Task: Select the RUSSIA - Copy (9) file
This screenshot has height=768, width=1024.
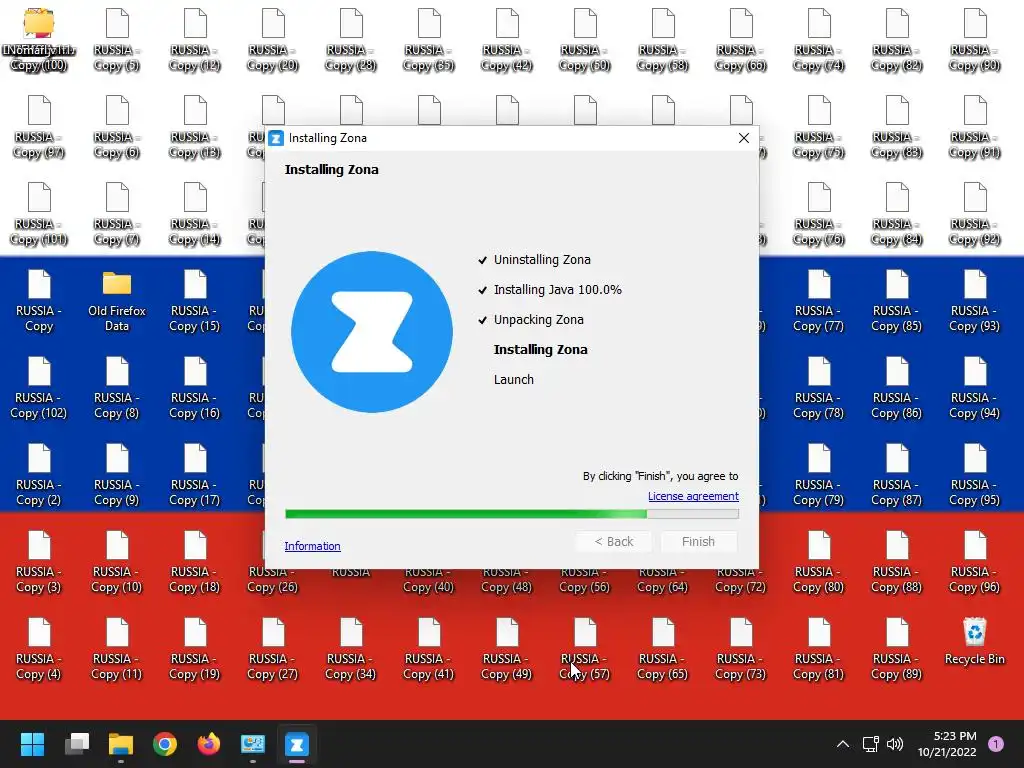Action: tap(117, 475)
